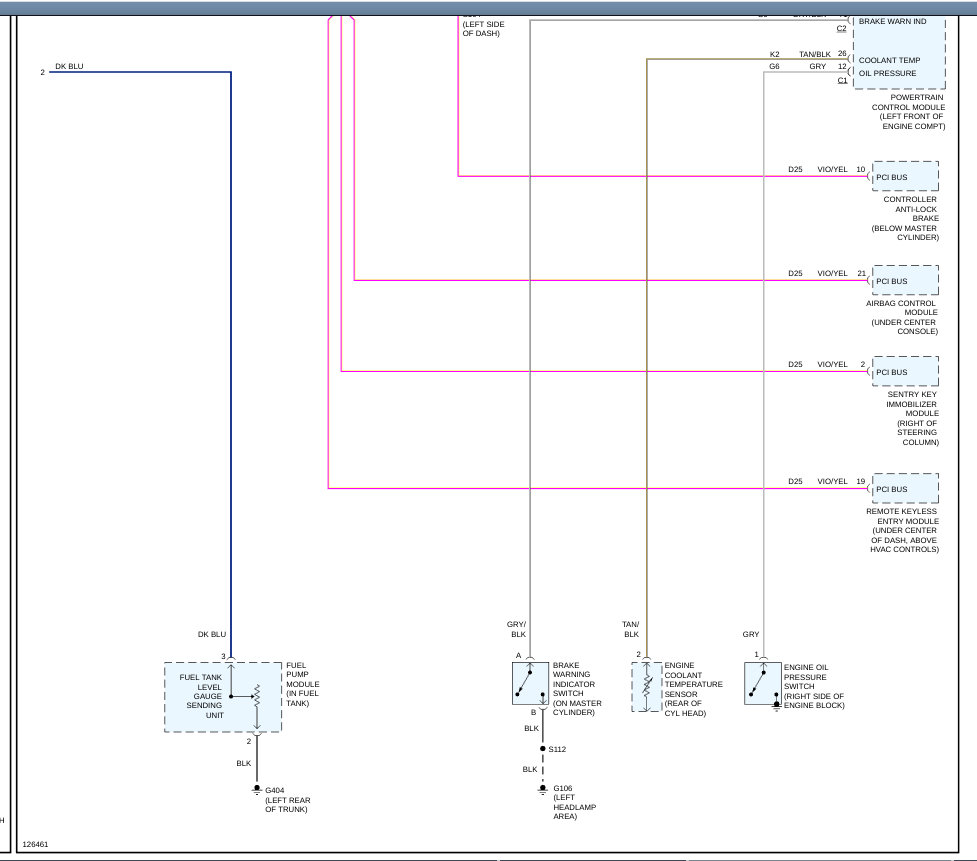The image size is (977, 861).
Task: Select the Brake Warning Indicator Switch symbol
Action: tap(530, 683)
